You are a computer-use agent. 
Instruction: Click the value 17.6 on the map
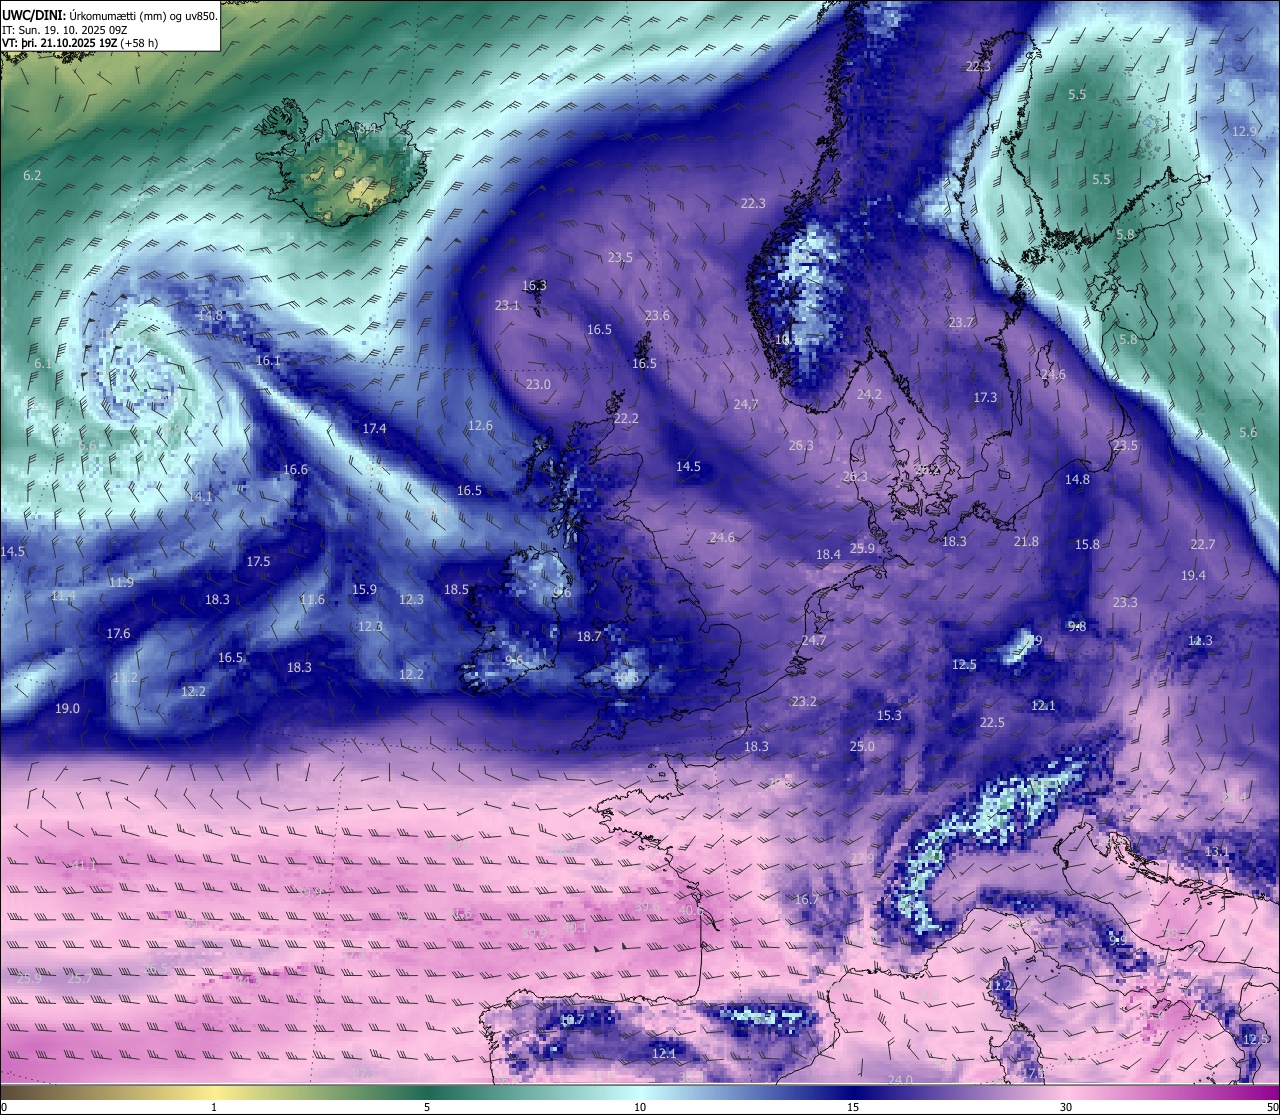click(118, 633)
